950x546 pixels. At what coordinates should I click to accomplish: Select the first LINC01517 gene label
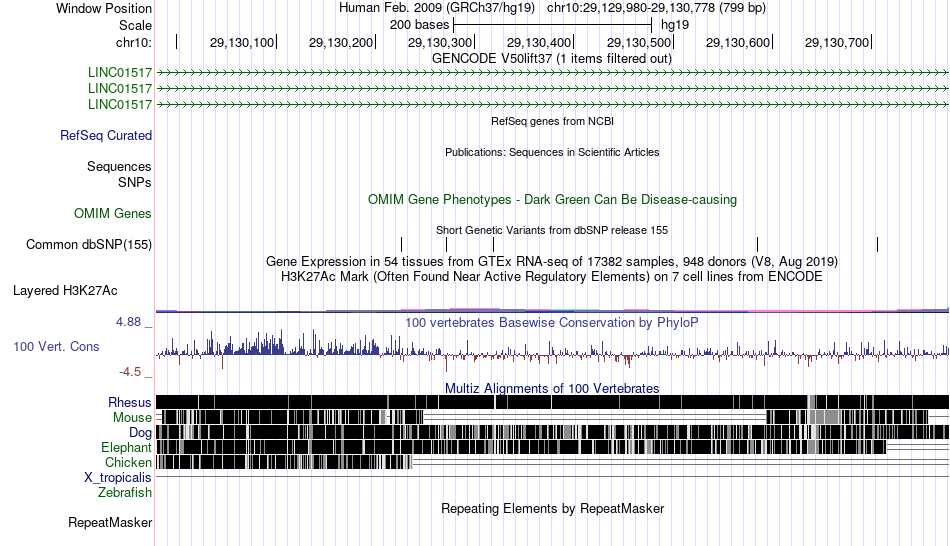pos(120,73)
